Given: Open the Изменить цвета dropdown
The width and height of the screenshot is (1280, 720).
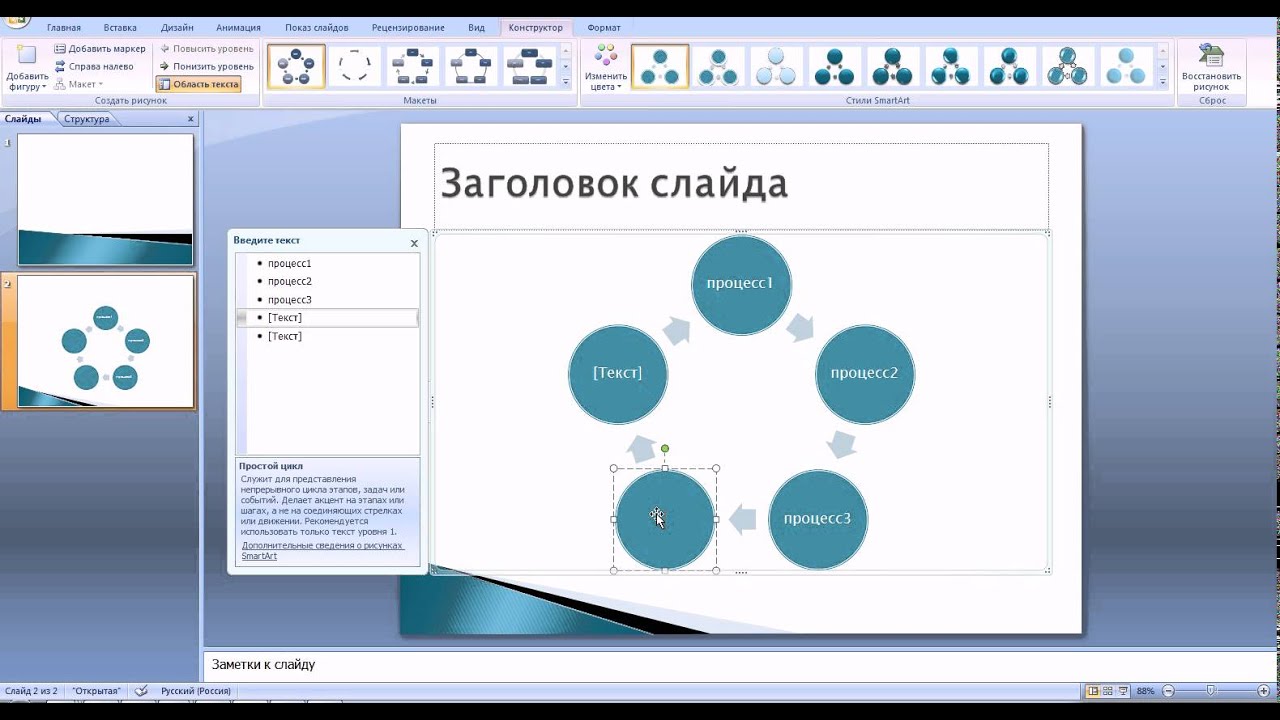Looking at the screenshot, I should pyautogui.click(x=605, y=67).
